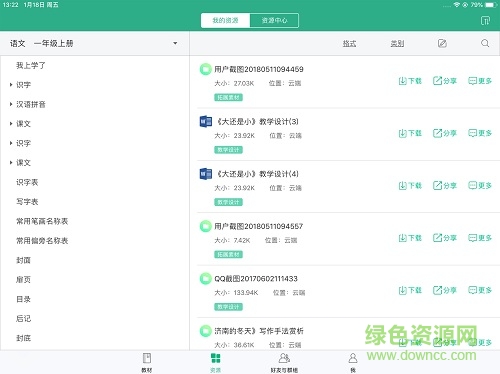Click Word file icon of 教学设计(4)

click(x=206, y=174)
